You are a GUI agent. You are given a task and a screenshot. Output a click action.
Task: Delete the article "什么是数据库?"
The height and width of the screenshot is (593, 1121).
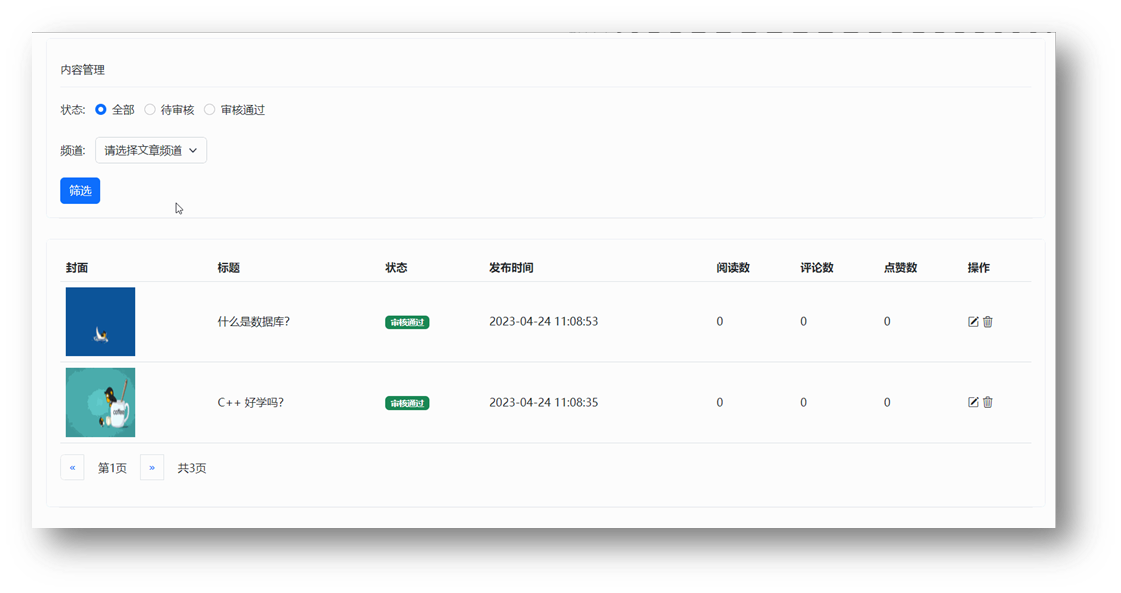point(988,322)
